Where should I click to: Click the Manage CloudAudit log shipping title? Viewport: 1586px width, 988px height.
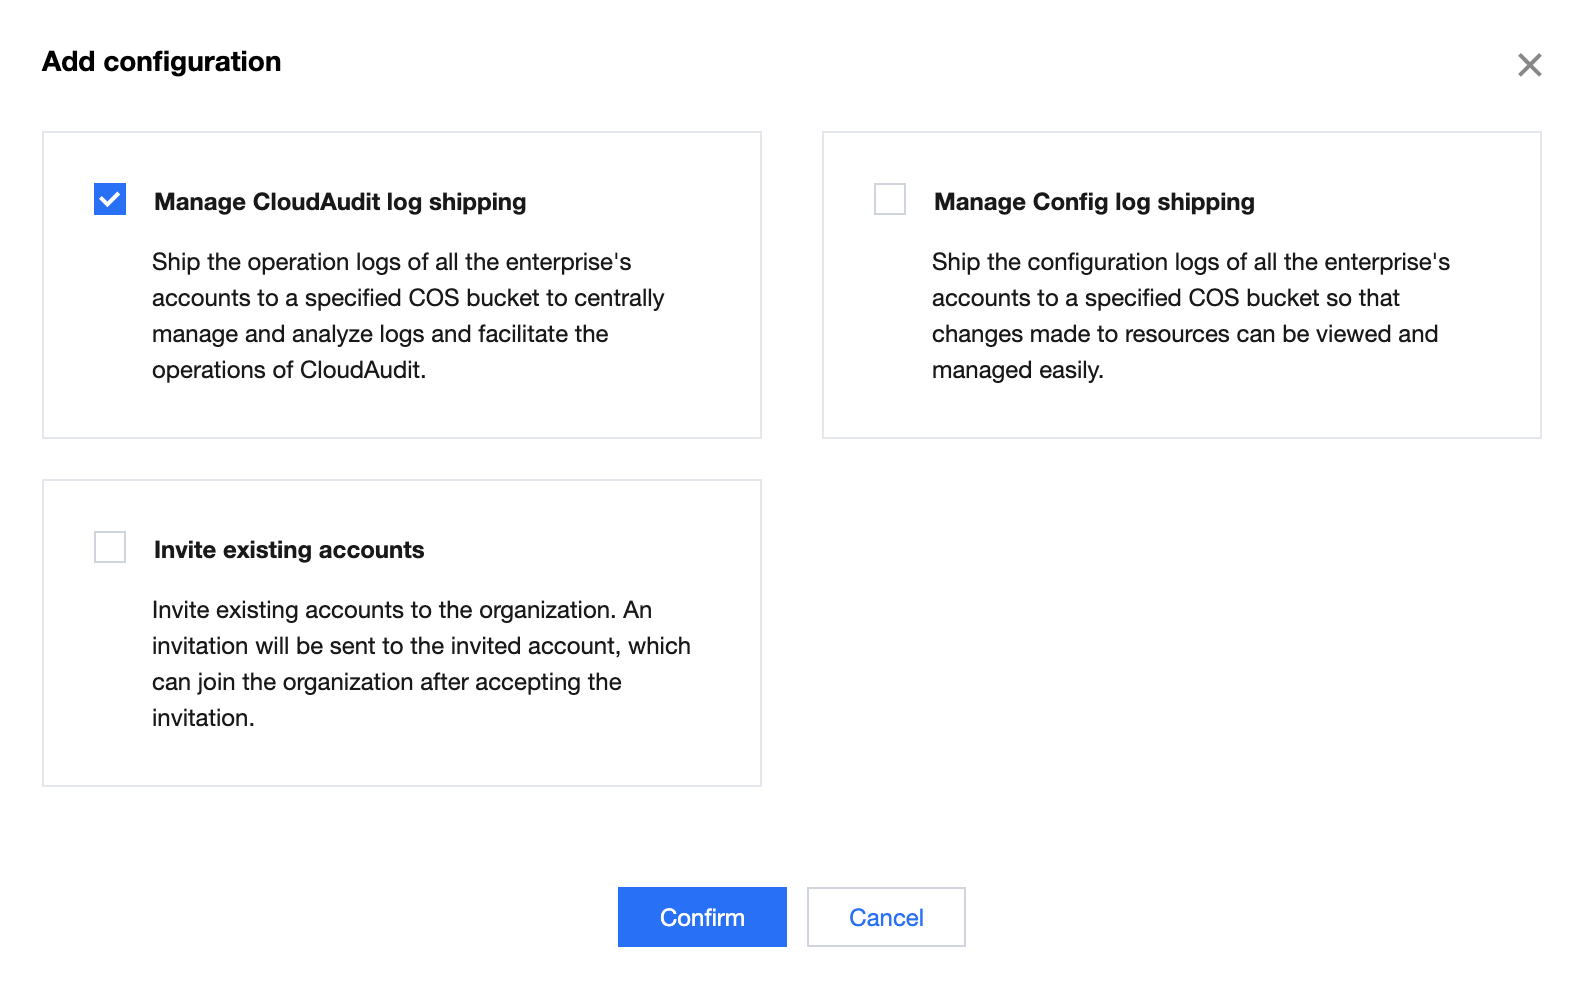pos(340,202)
